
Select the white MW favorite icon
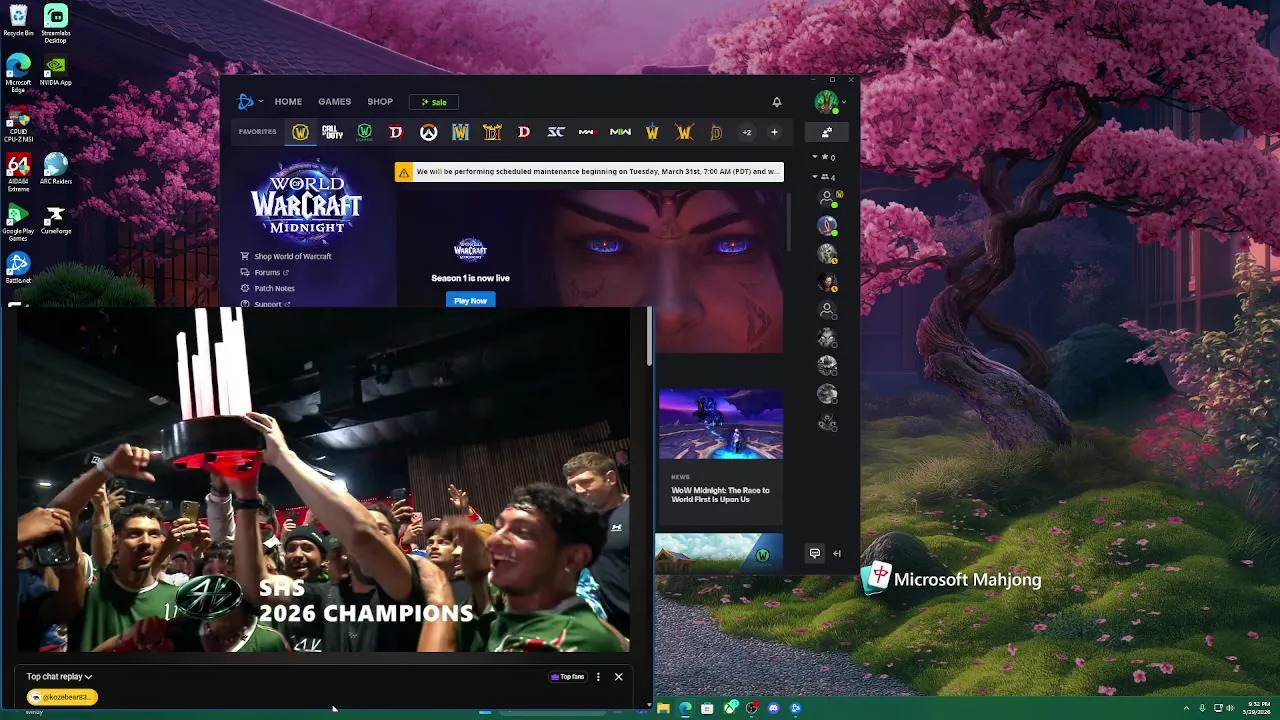[x=620, y=132]
